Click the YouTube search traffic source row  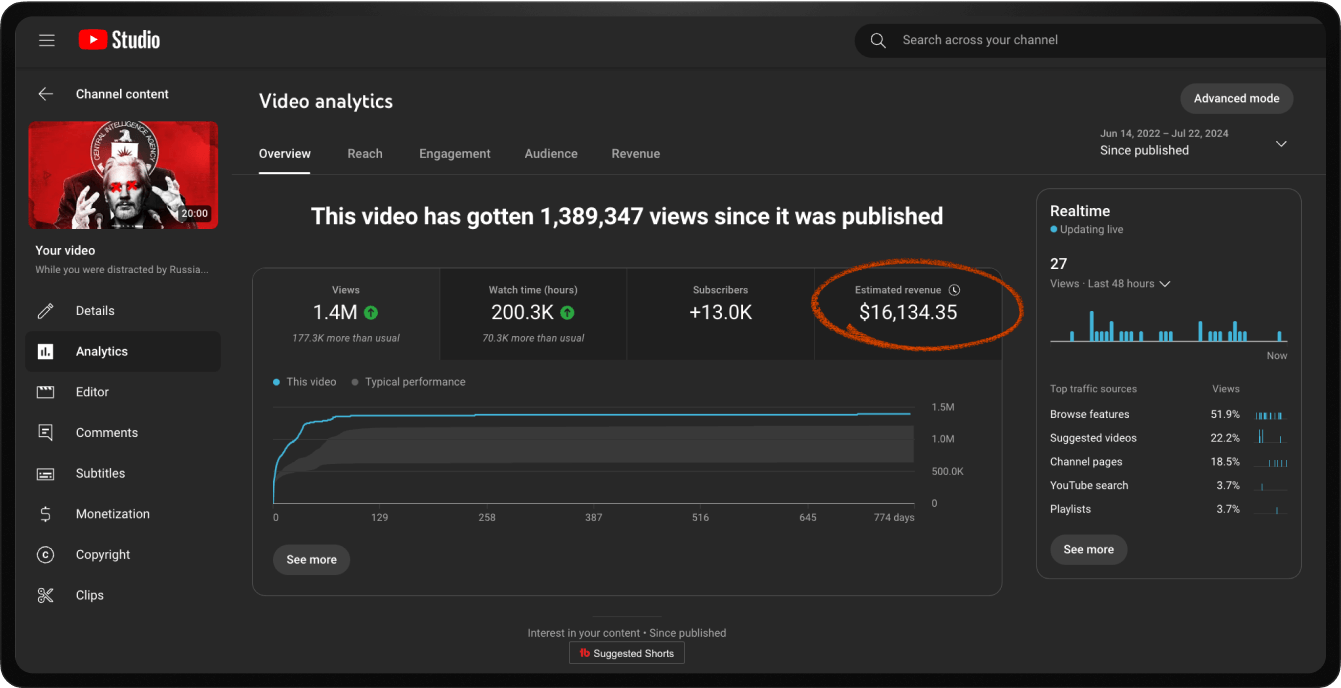pyautogui.click(x=1169, y=485)
